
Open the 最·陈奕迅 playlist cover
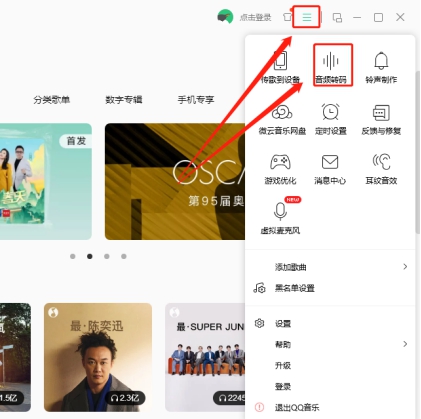[x=98, y=357]
